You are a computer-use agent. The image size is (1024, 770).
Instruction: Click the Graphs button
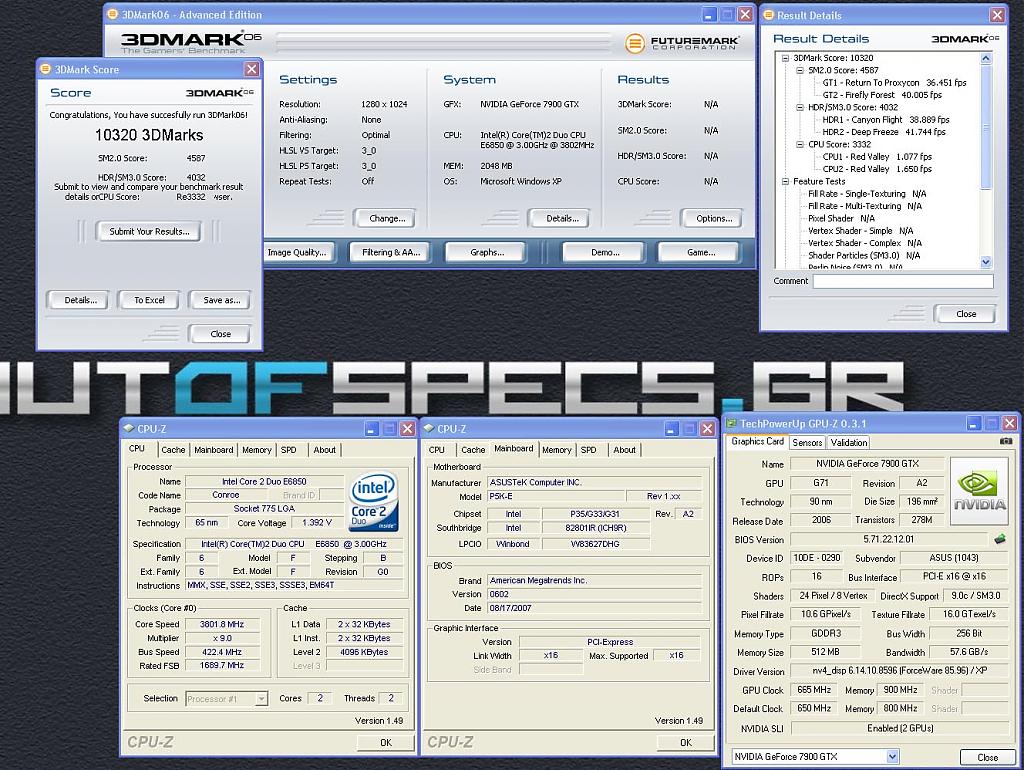click(487, 252)
